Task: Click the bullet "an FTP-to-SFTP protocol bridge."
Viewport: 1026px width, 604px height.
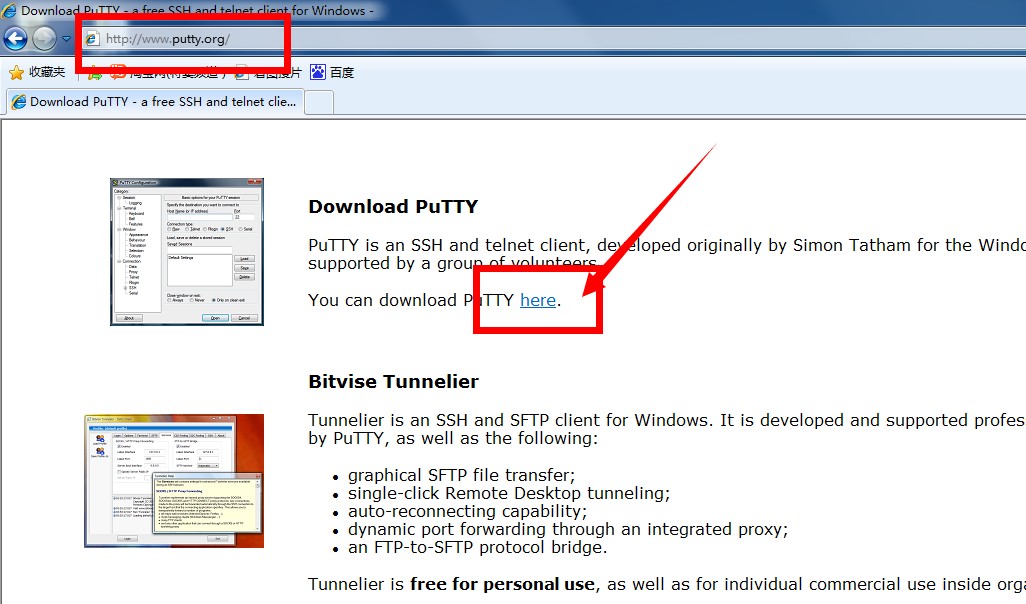Action: [x=478, y=547]
